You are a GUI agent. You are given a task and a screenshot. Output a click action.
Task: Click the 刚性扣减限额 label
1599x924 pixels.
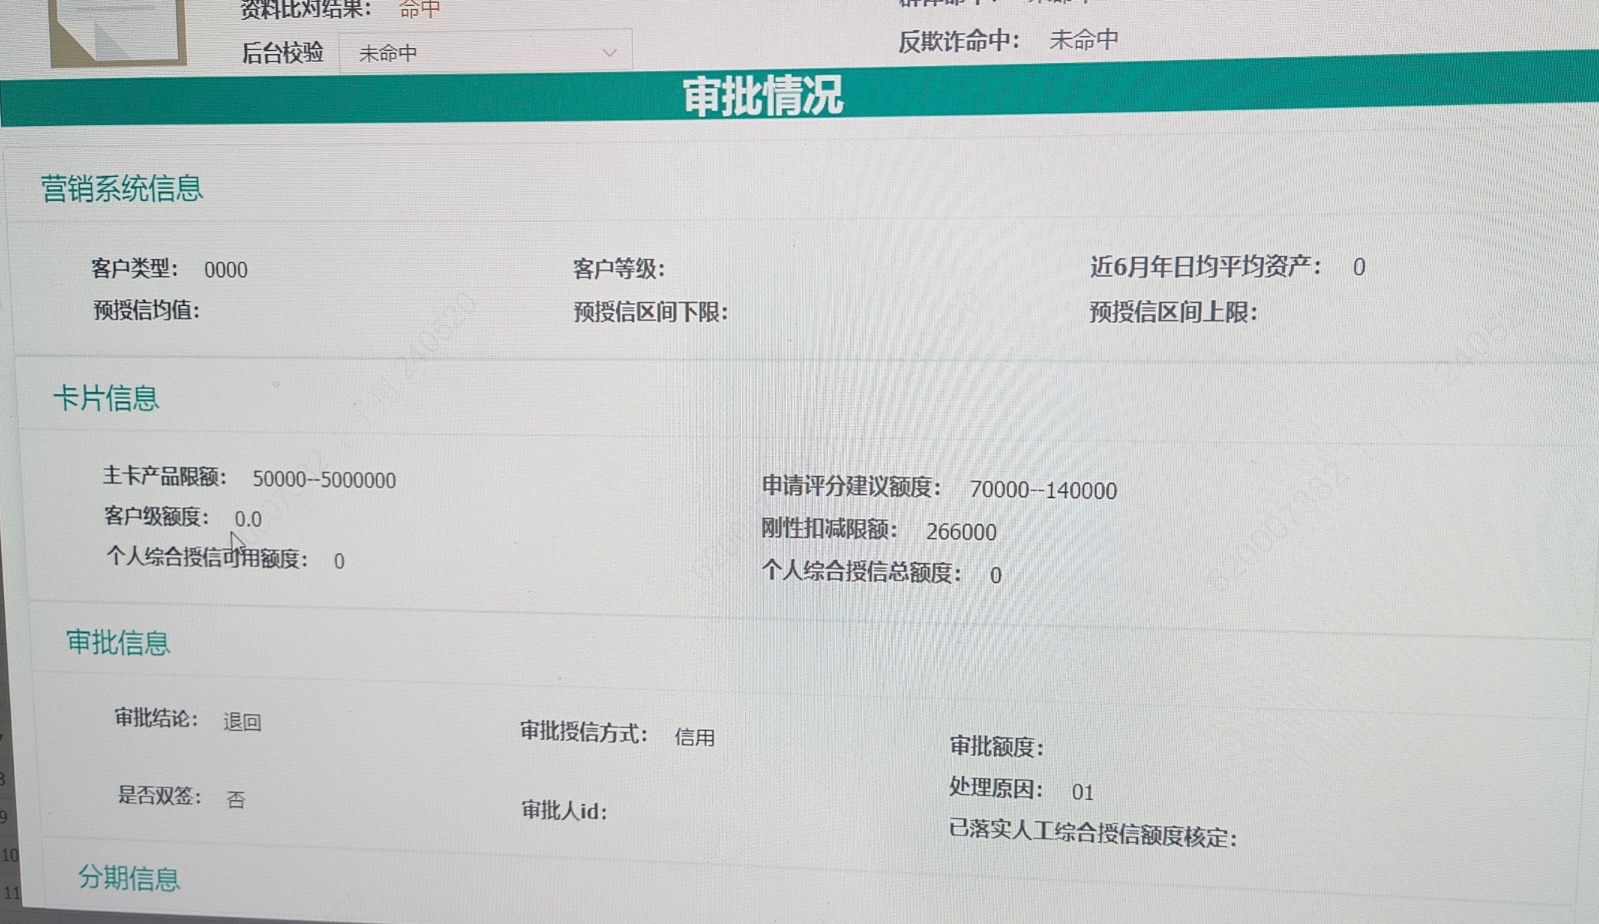829,529
